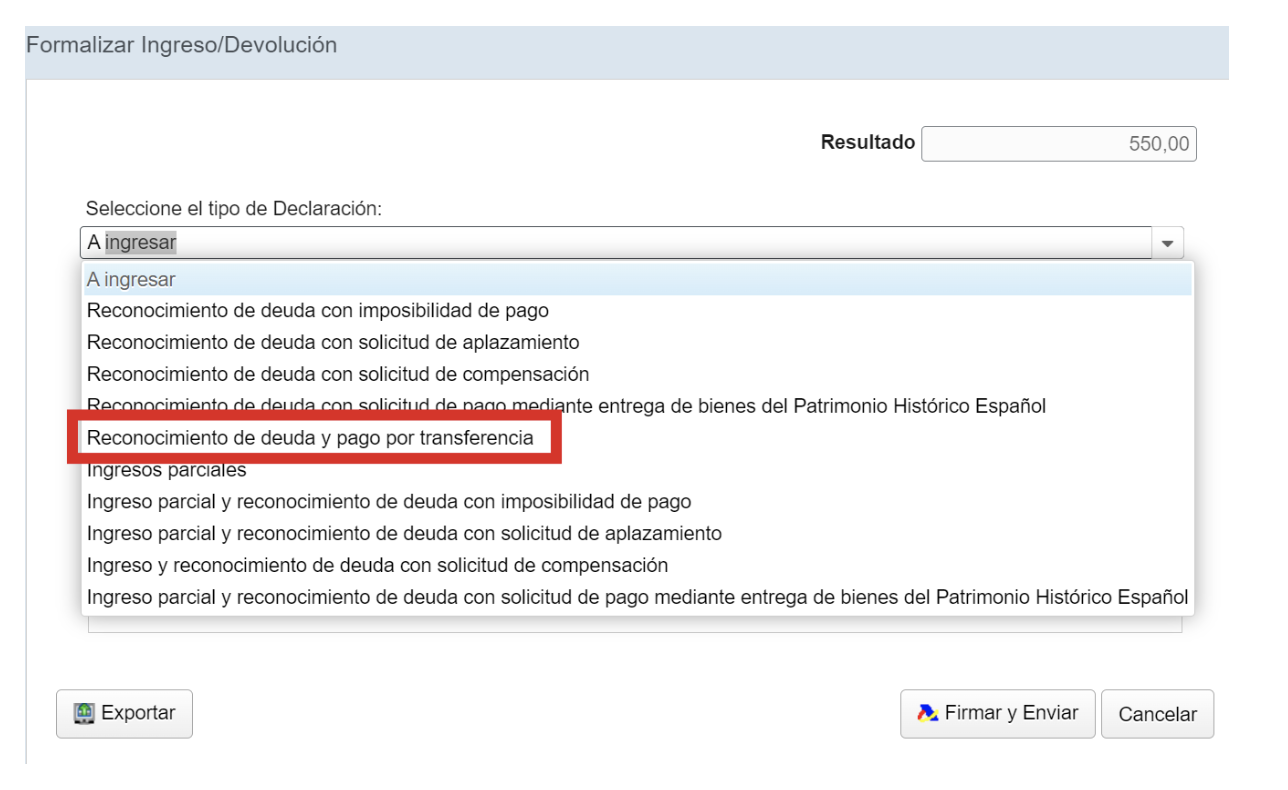Select 'Ingreso y reconocimiento' with solicitud de compensación
The width and height of the screenshot is (1288, 790).
click(x=637, y=565)
